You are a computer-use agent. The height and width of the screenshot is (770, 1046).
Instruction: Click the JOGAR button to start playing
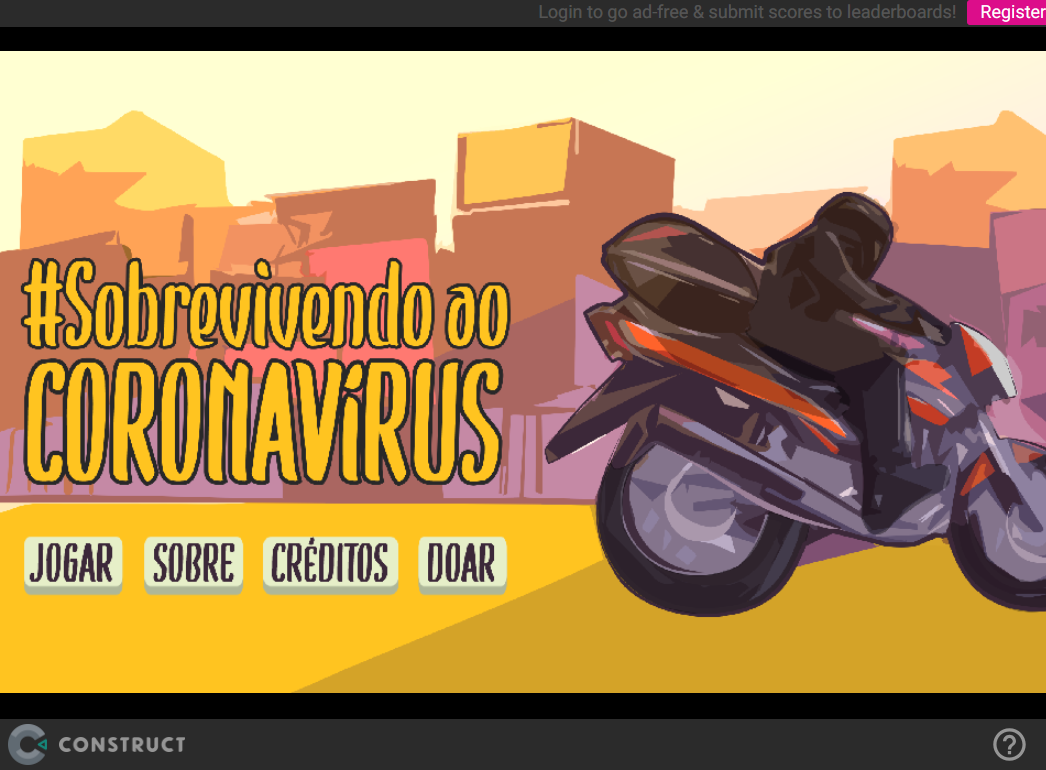click(x=73, y=563)
